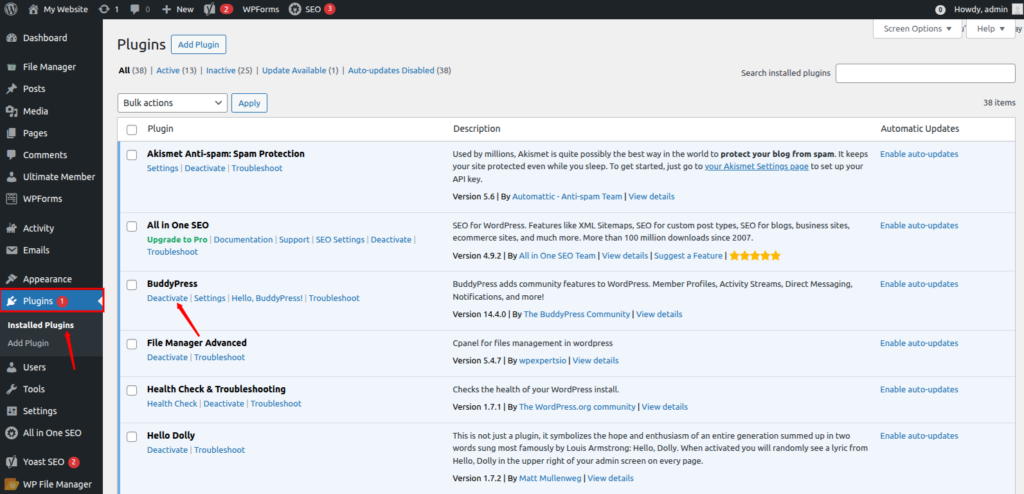Screen dimensions: 1024x494
Task: Show Auto-updates Disabled (38) plugins
Action: [400, 71]
